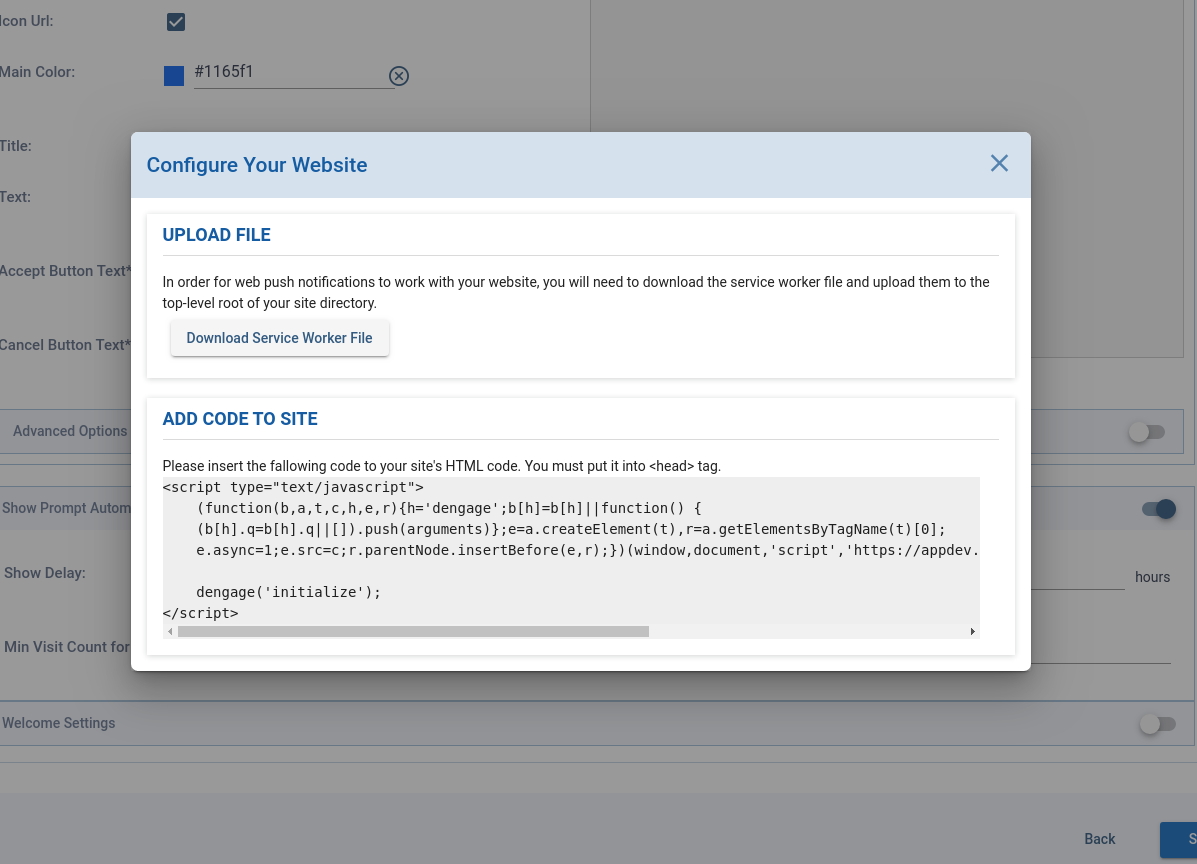The image size is (1197, 864).
Task: Click the dengage('initialize') code line
Action: [x=289, y=592]
